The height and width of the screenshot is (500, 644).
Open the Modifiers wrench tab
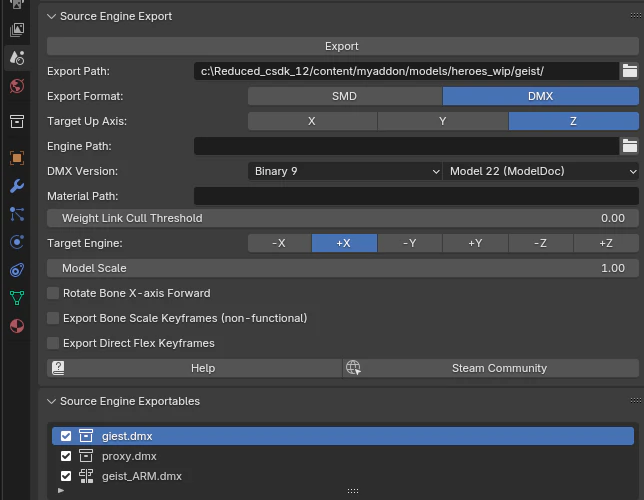pos(16,186)
